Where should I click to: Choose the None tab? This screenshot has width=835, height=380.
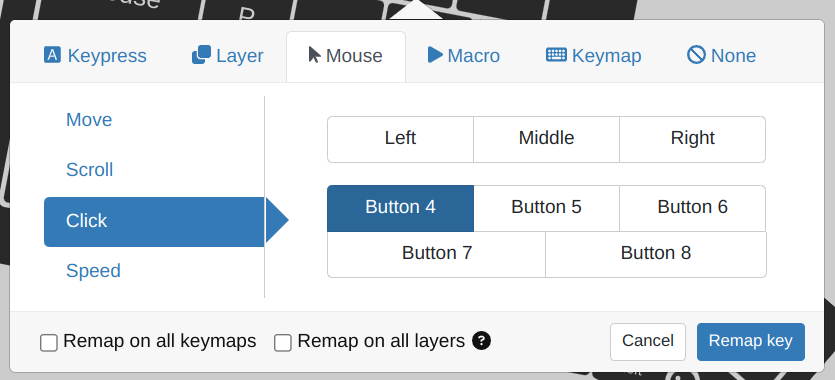pos(721,55)
